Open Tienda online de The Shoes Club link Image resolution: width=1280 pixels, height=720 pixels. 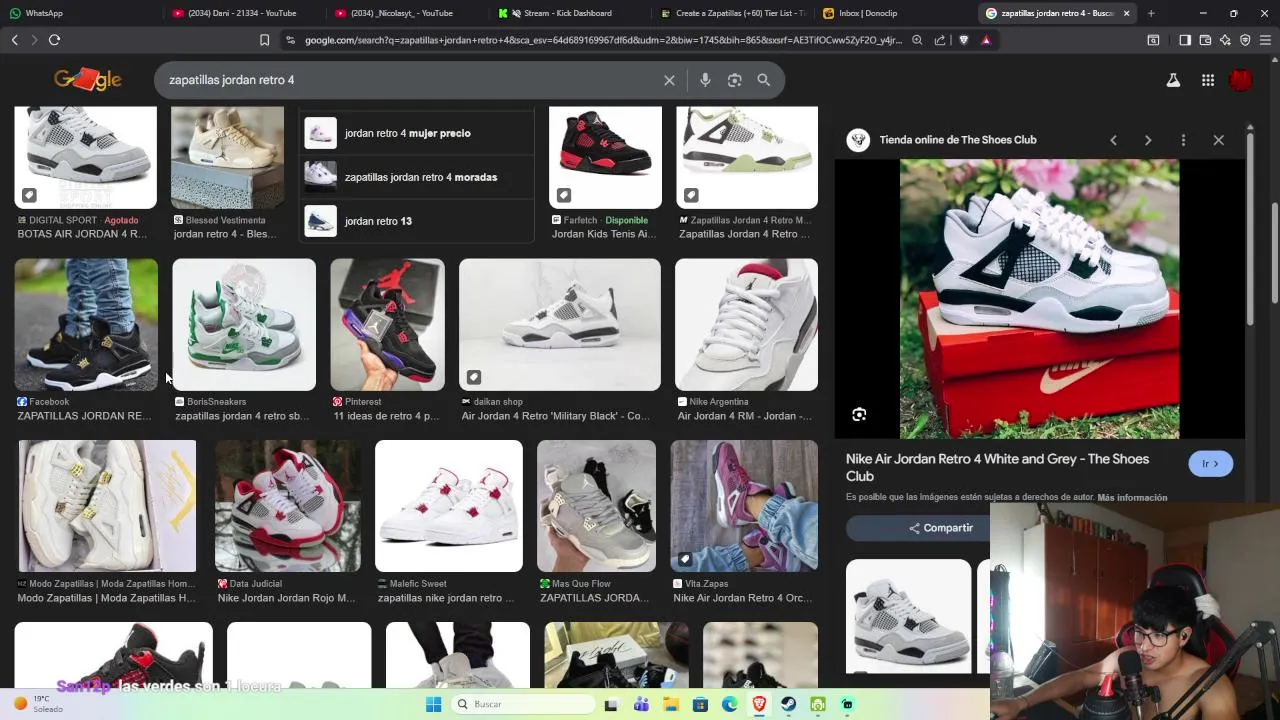coord(957,140)
